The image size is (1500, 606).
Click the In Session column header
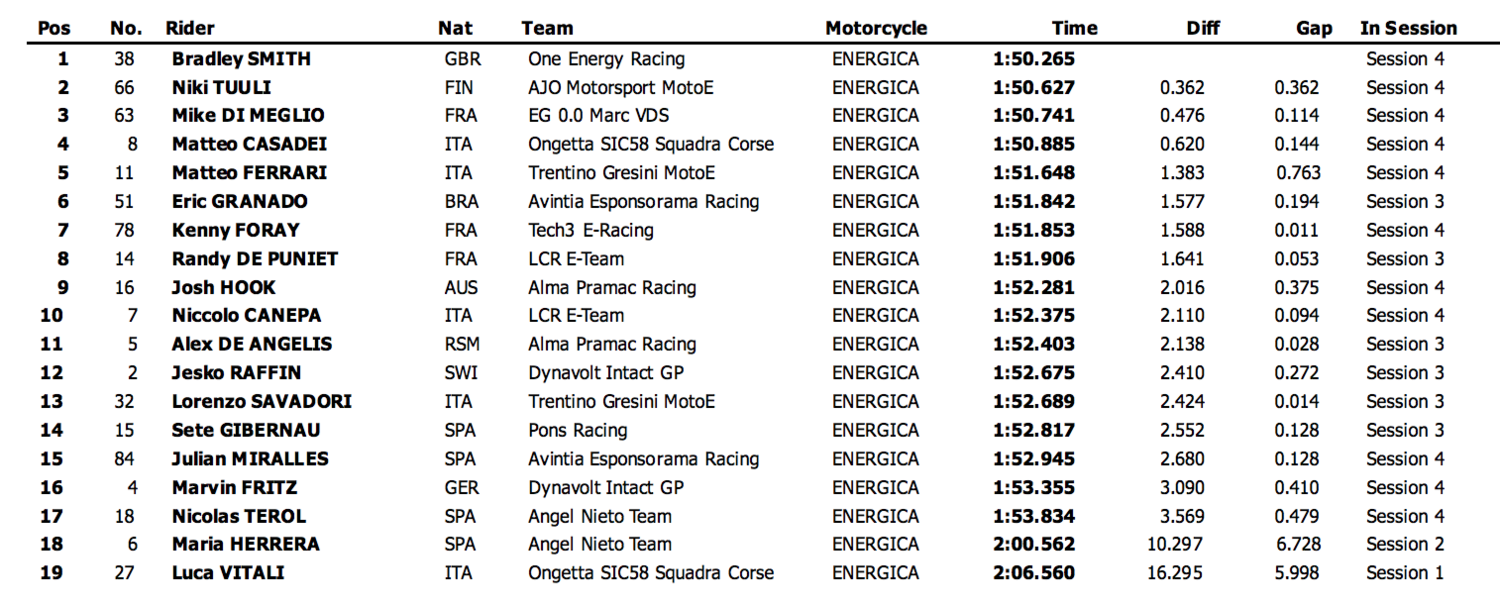pyautogui.click(x=1408, y=28)
